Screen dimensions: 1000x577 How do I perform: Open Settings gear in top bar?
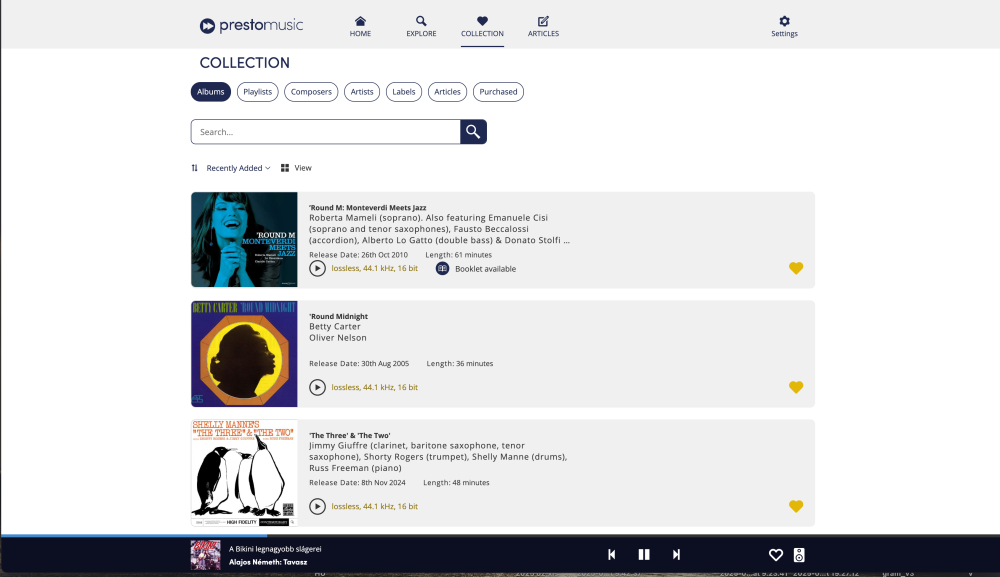pyautogui.click(x=784, y=26)
